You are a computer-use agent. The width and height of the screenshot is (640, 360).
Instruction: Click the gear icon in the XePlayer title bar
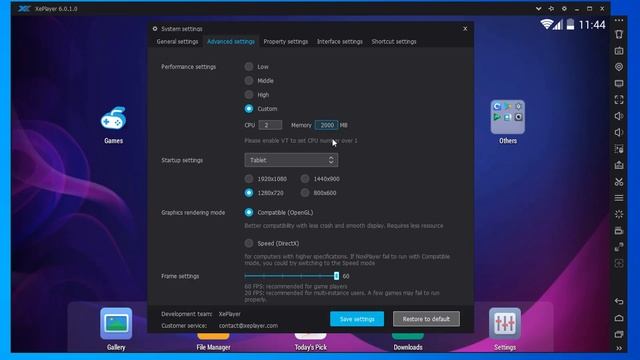(564, 9)
